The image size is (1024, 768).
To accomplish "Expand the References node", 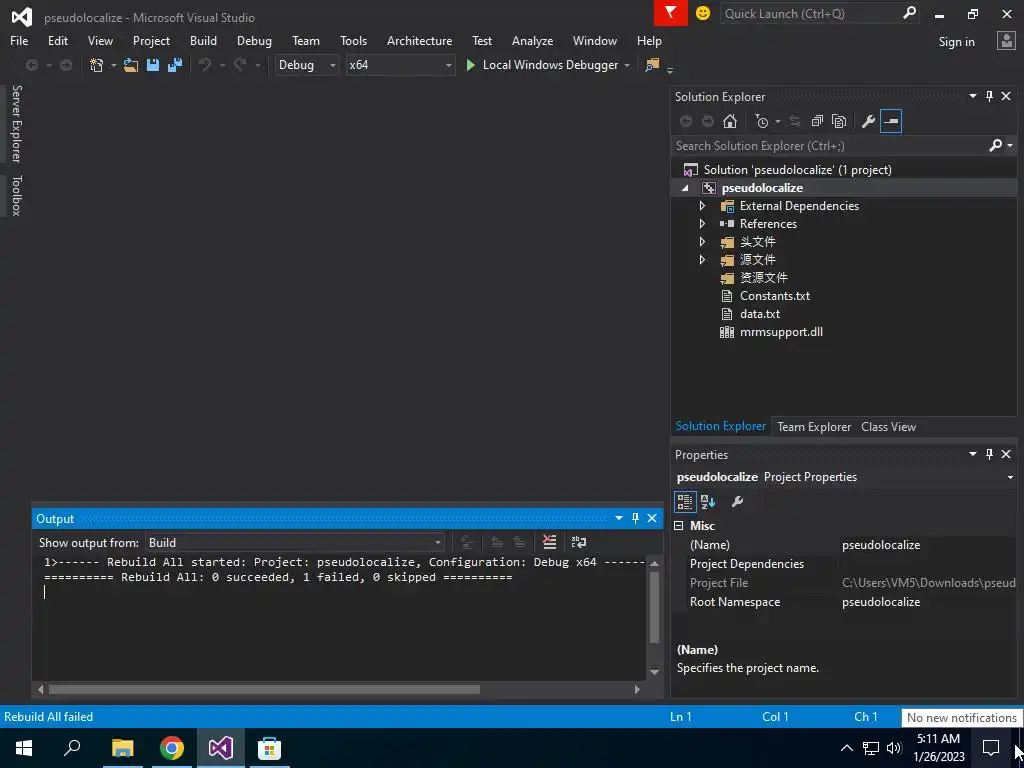I will [702, 224].
